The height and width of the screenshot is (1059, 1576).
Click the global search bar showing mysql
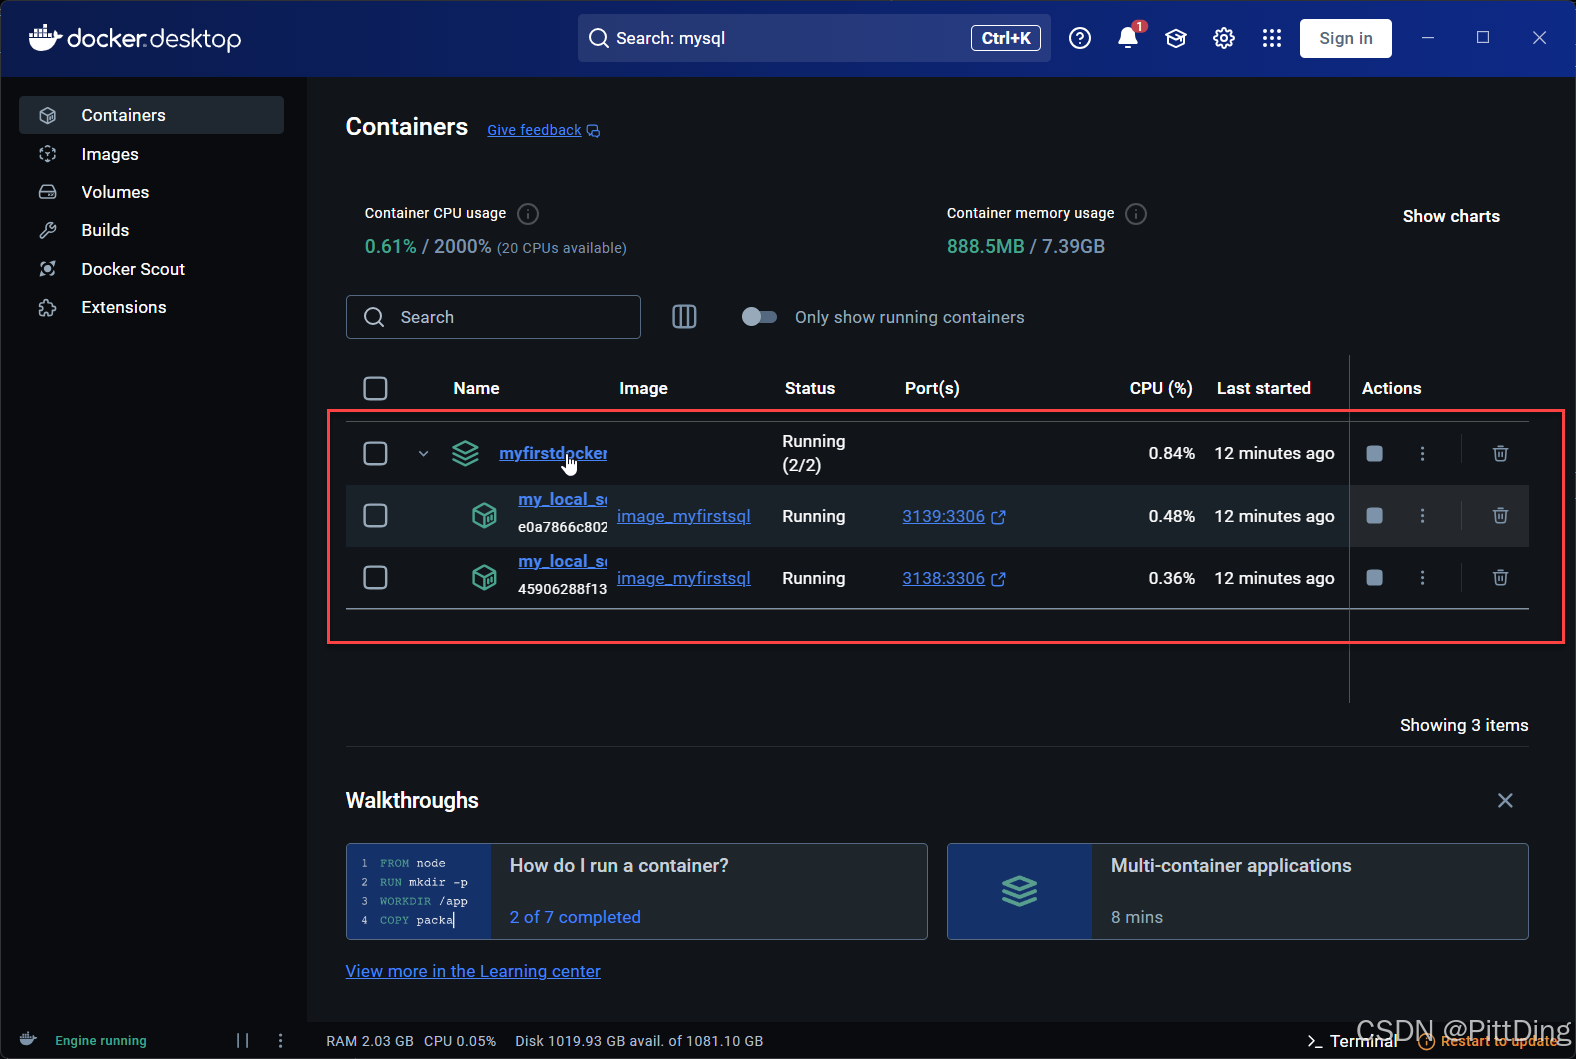(814, 38)
